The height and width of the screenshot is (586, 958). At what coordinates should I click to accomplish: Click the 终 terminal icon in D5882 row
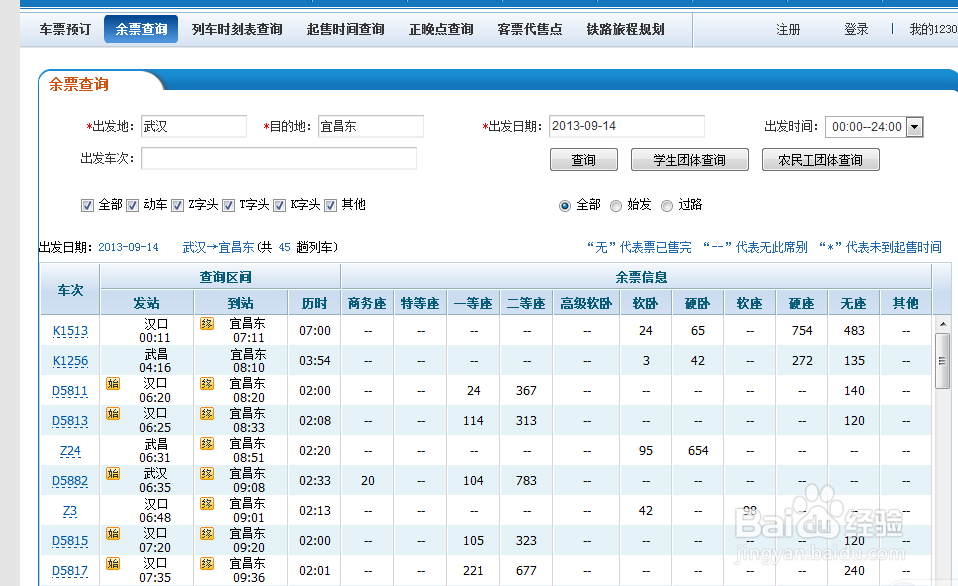click(207, 474)
